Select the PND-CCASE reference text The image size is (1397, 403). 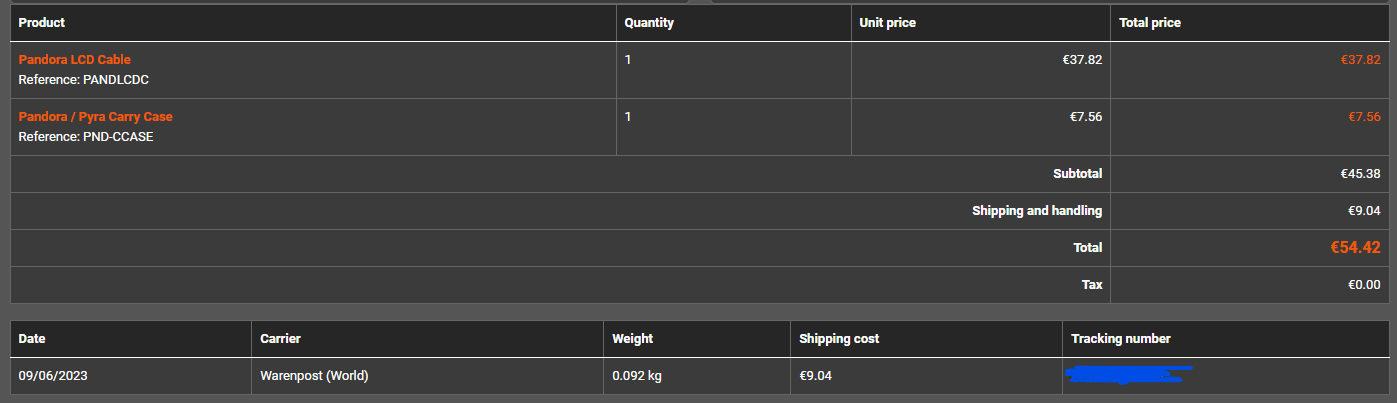pos(118,137)
